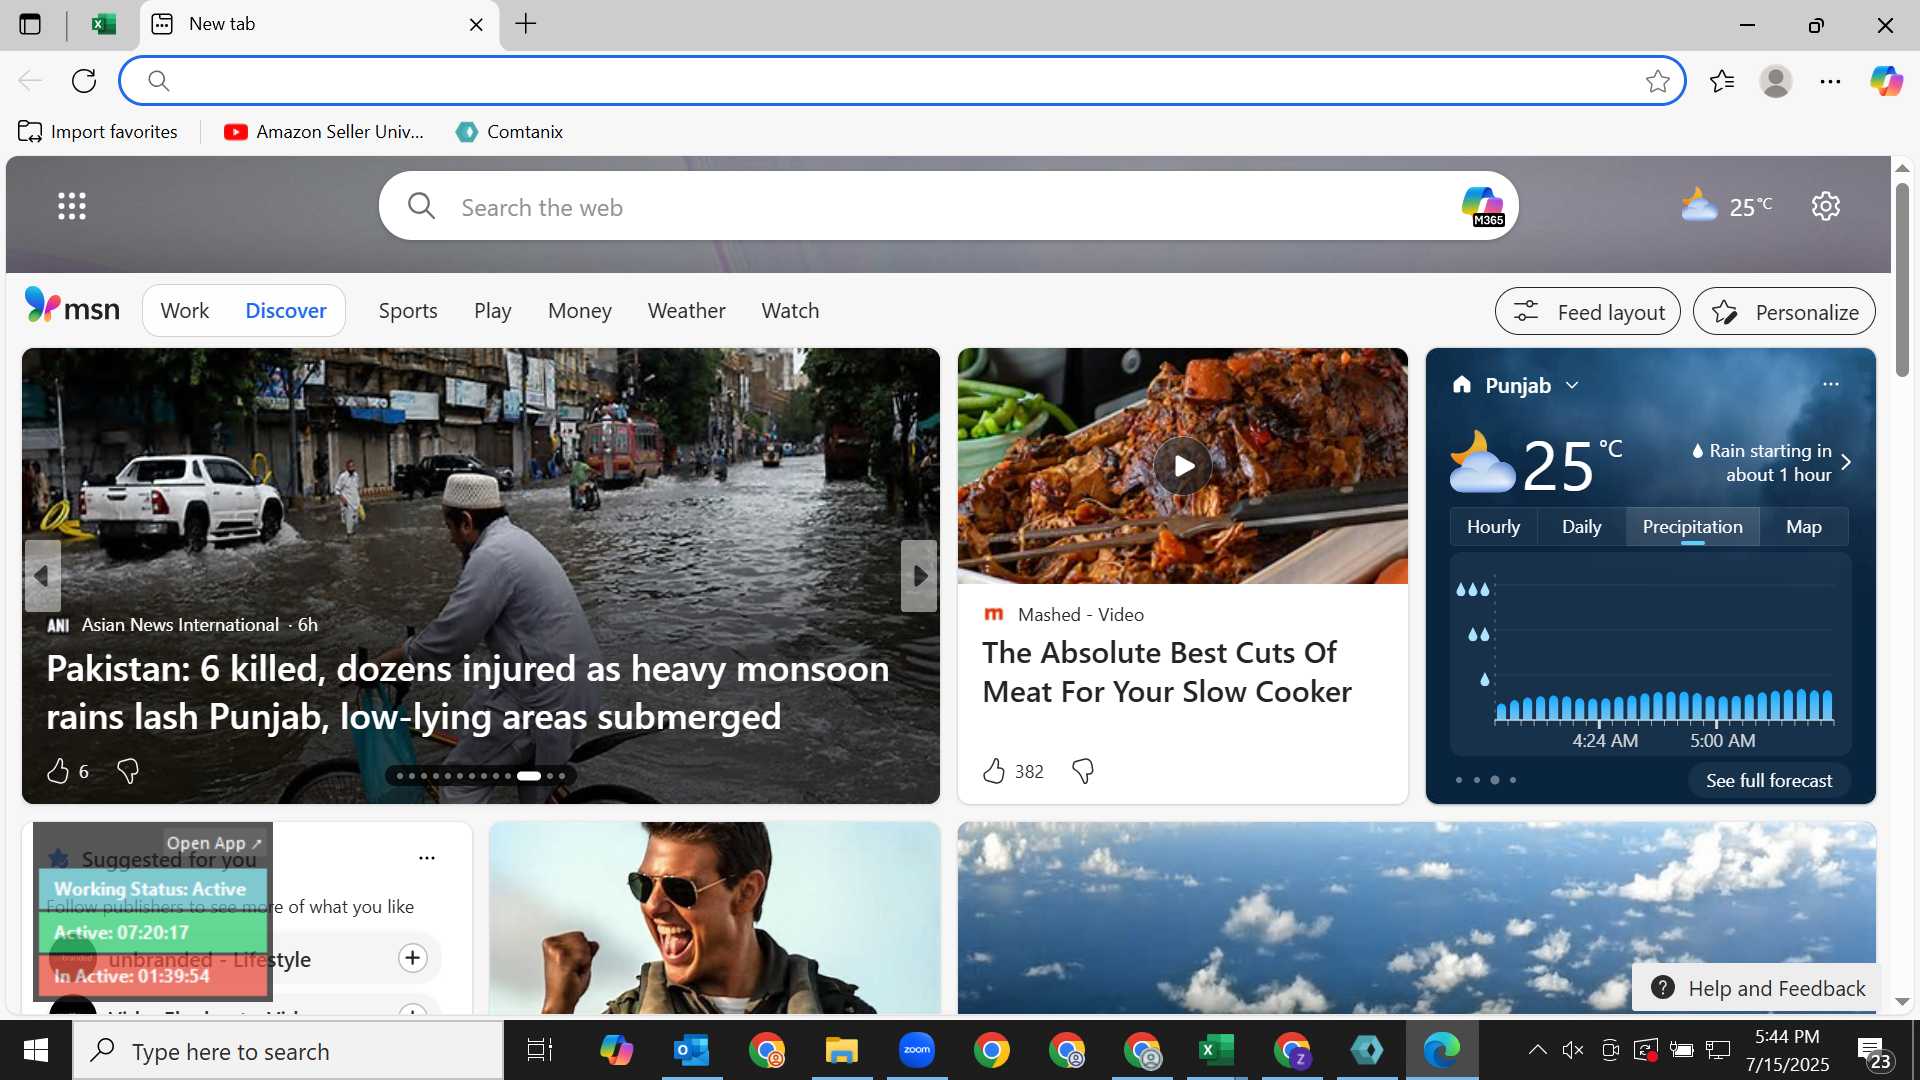Open the Watch section
This screenshot has width=1920, height=1080.
(x=790, y=311)
